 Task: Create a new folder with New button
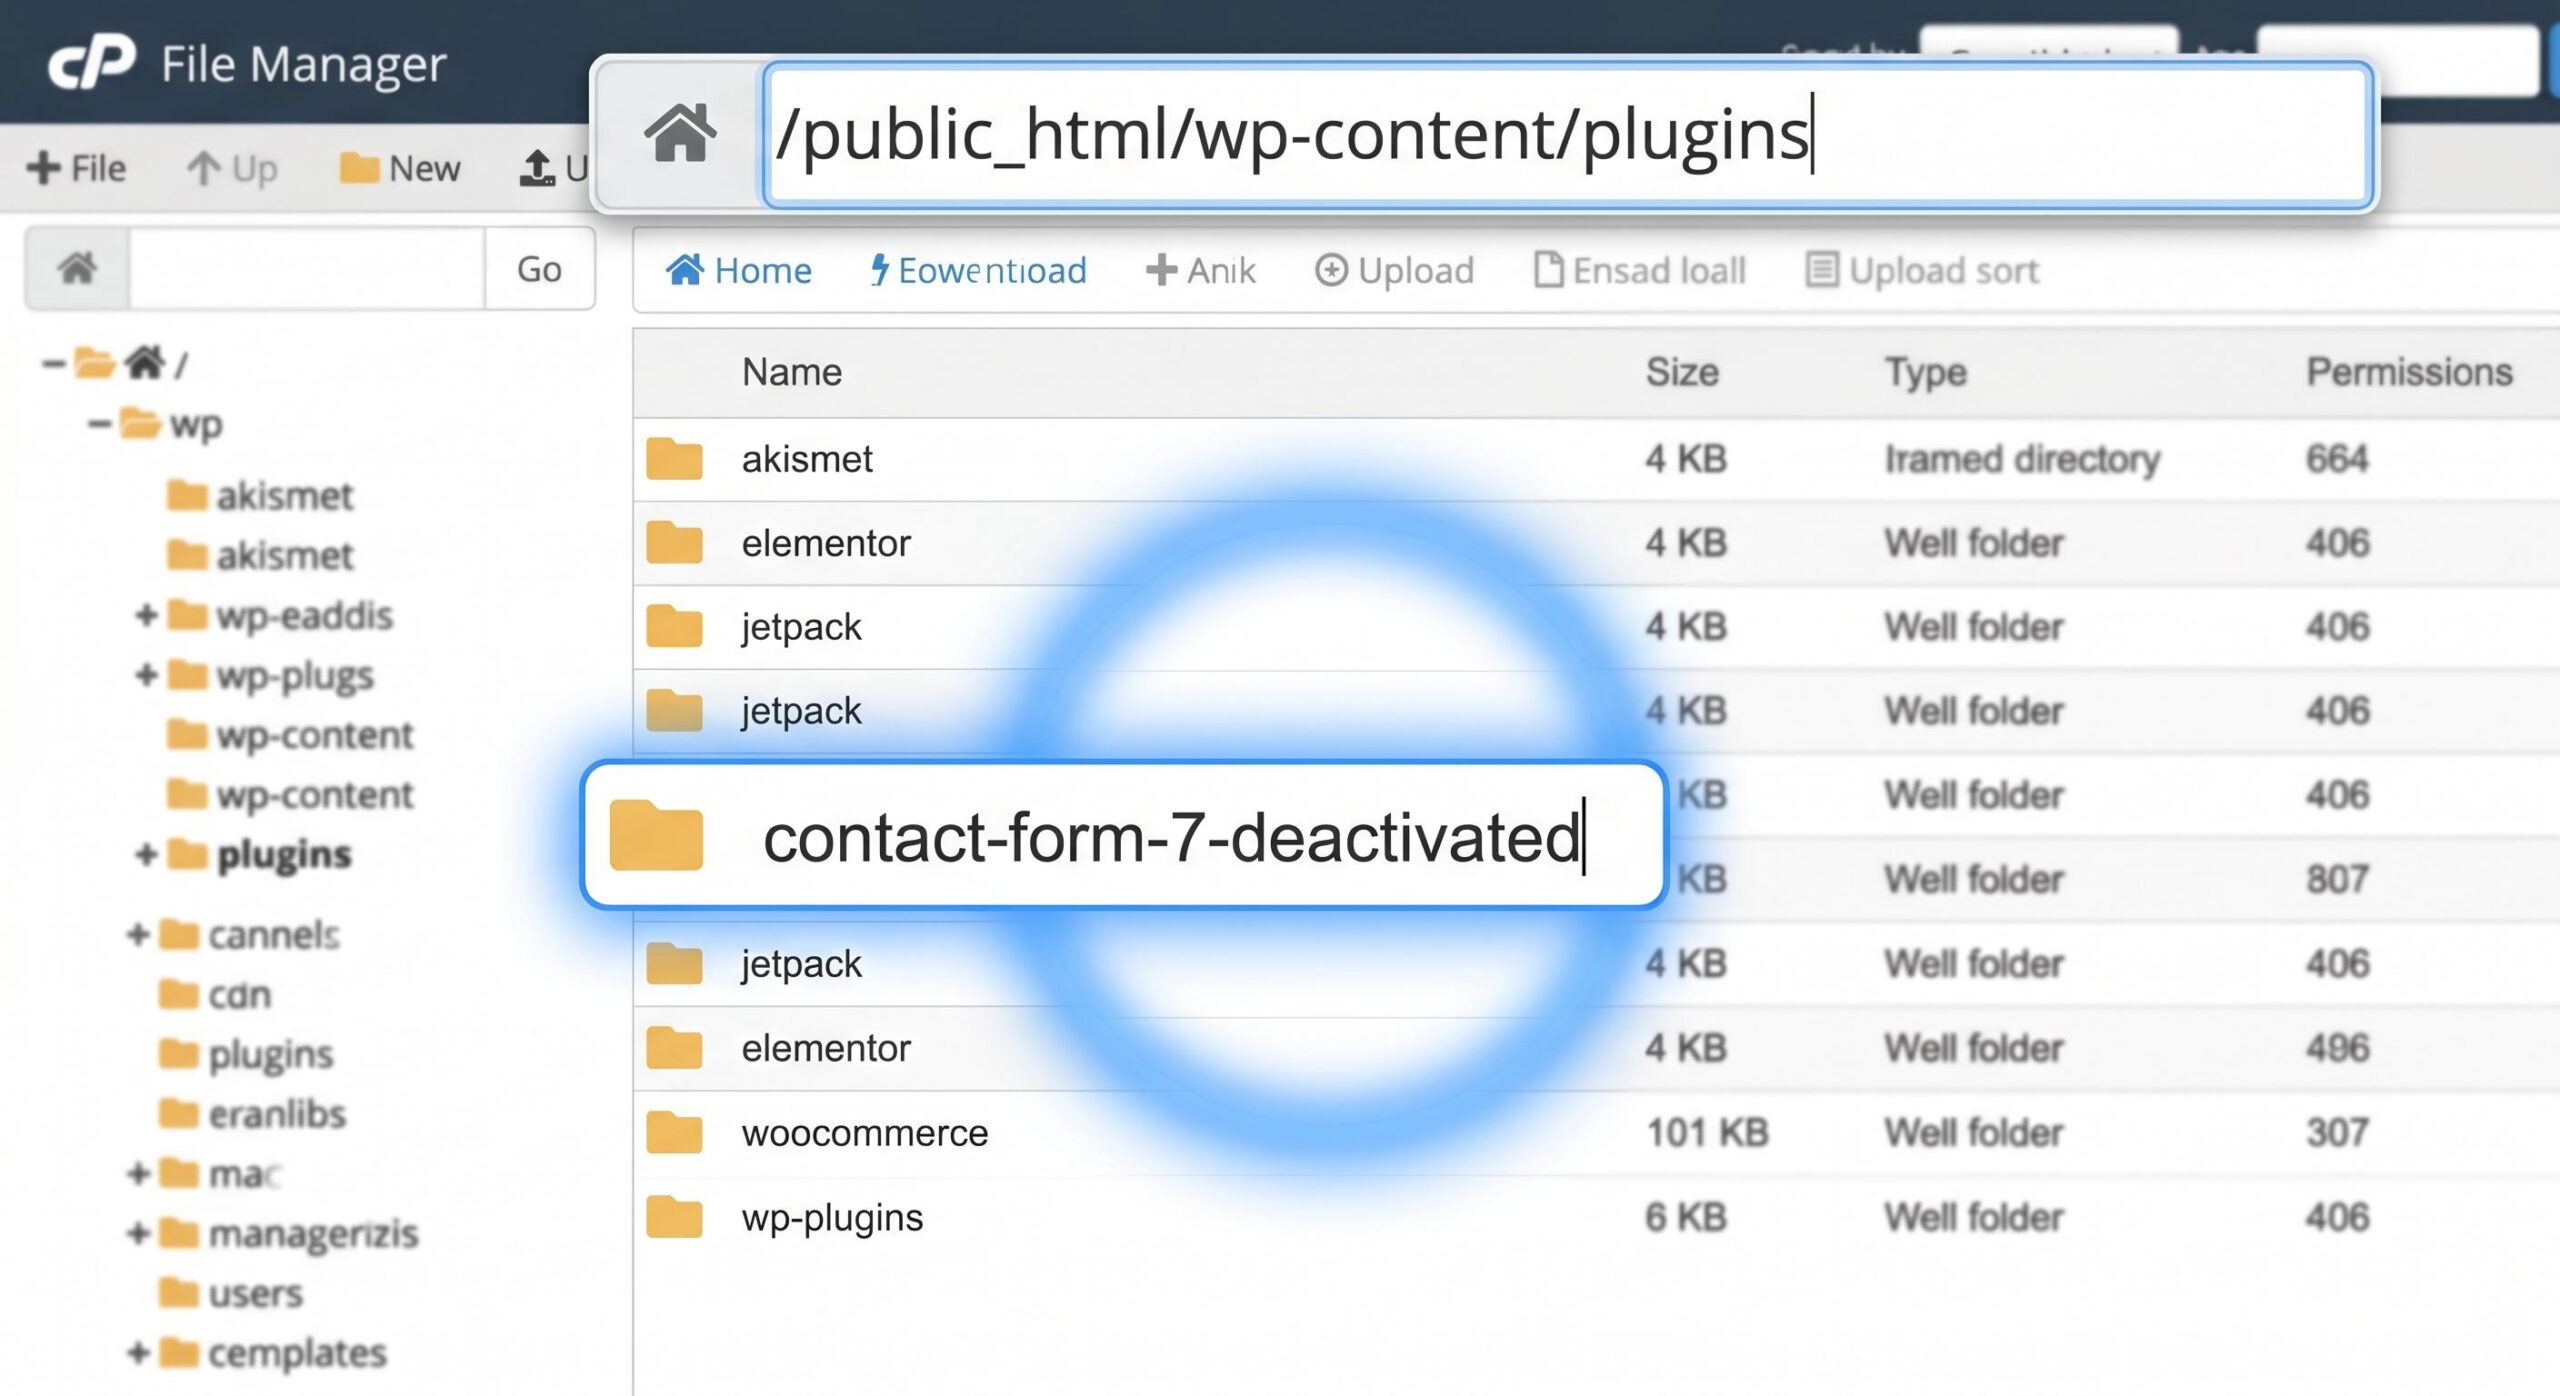400,168
